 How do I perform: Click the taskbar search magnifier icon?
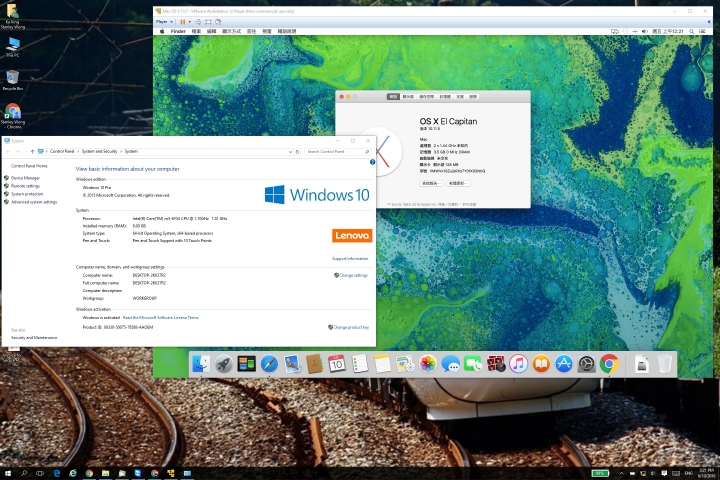[24, 473]
